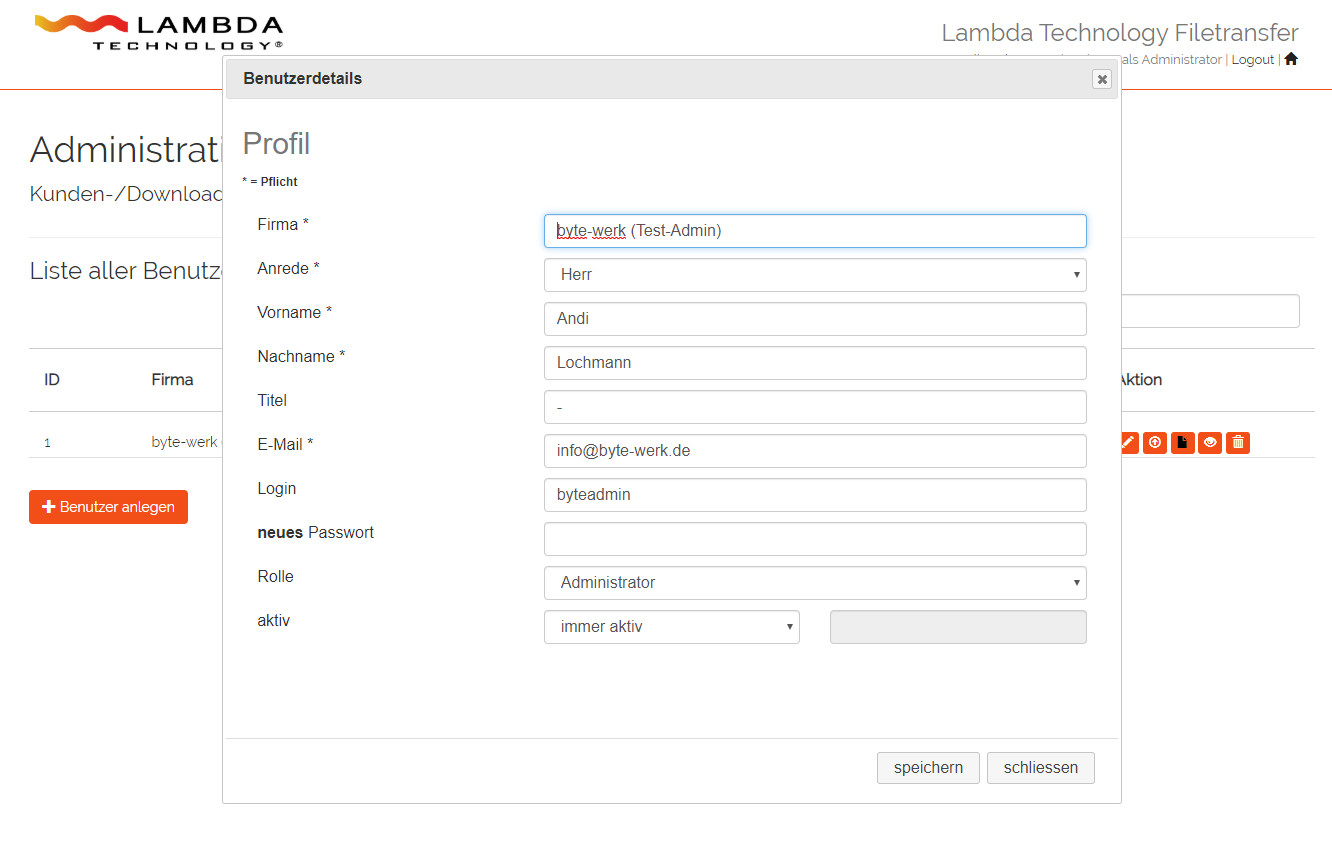Click the pencil edit icon in user row
The width and height of the screenshot is (1332, 853).
[1129, 442]
